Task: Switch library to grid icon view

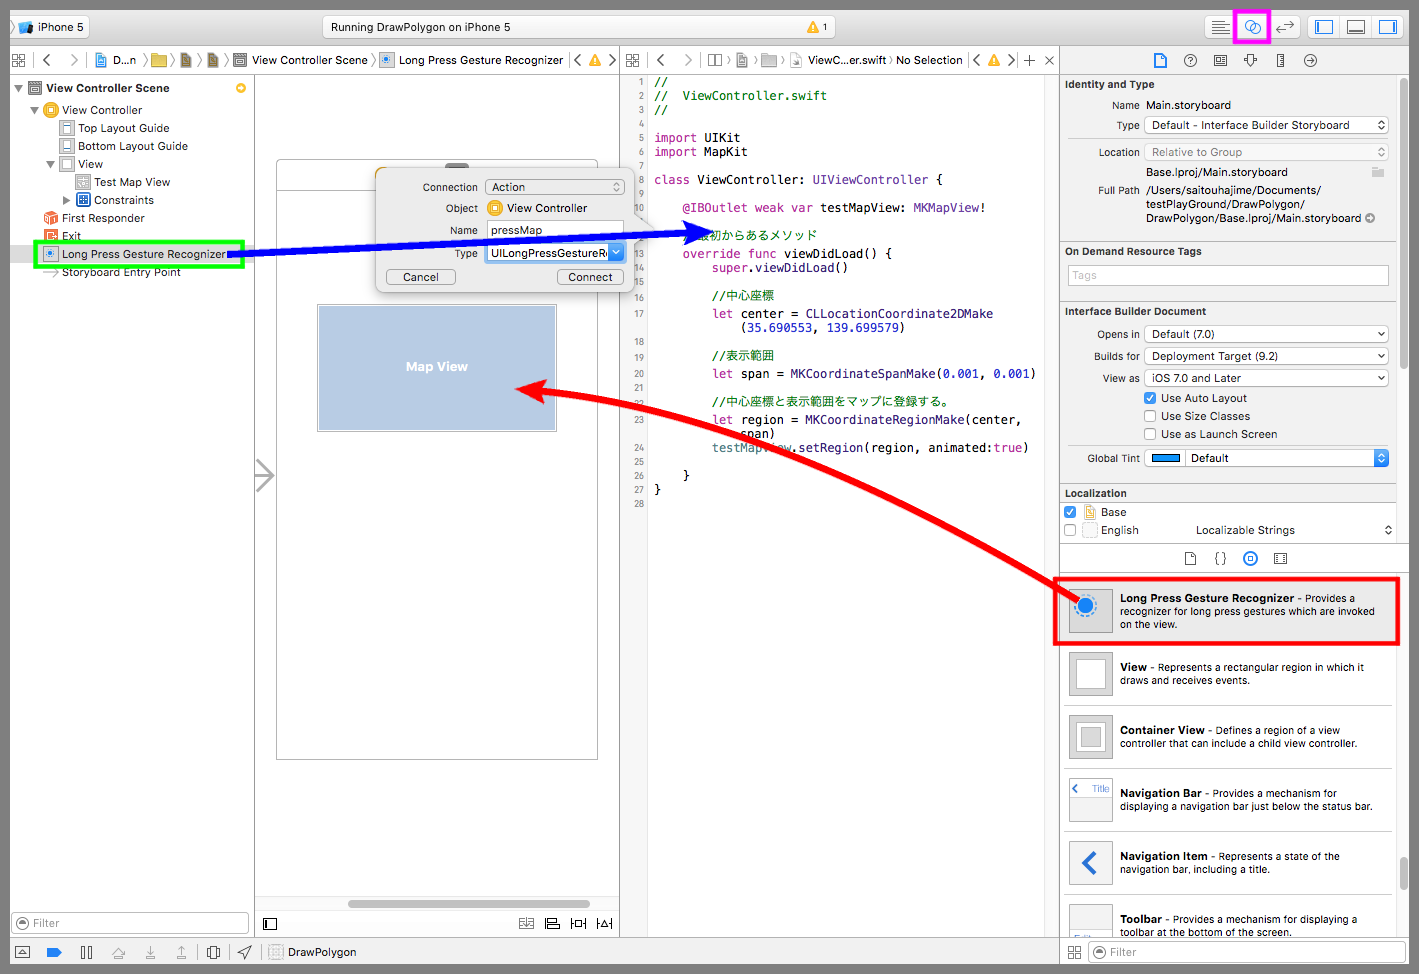Action: point(1074,952)
